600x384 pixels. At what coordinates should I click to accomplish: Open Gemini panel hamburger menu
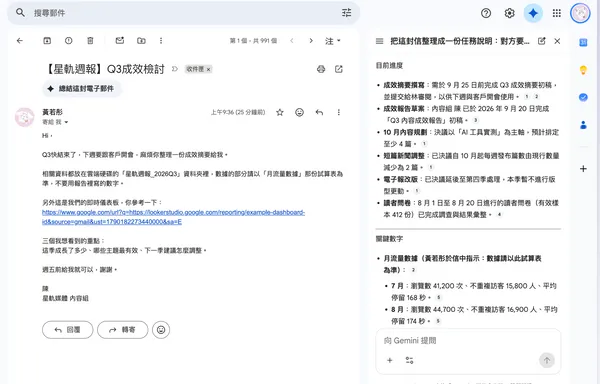click(x=380, y=41)
